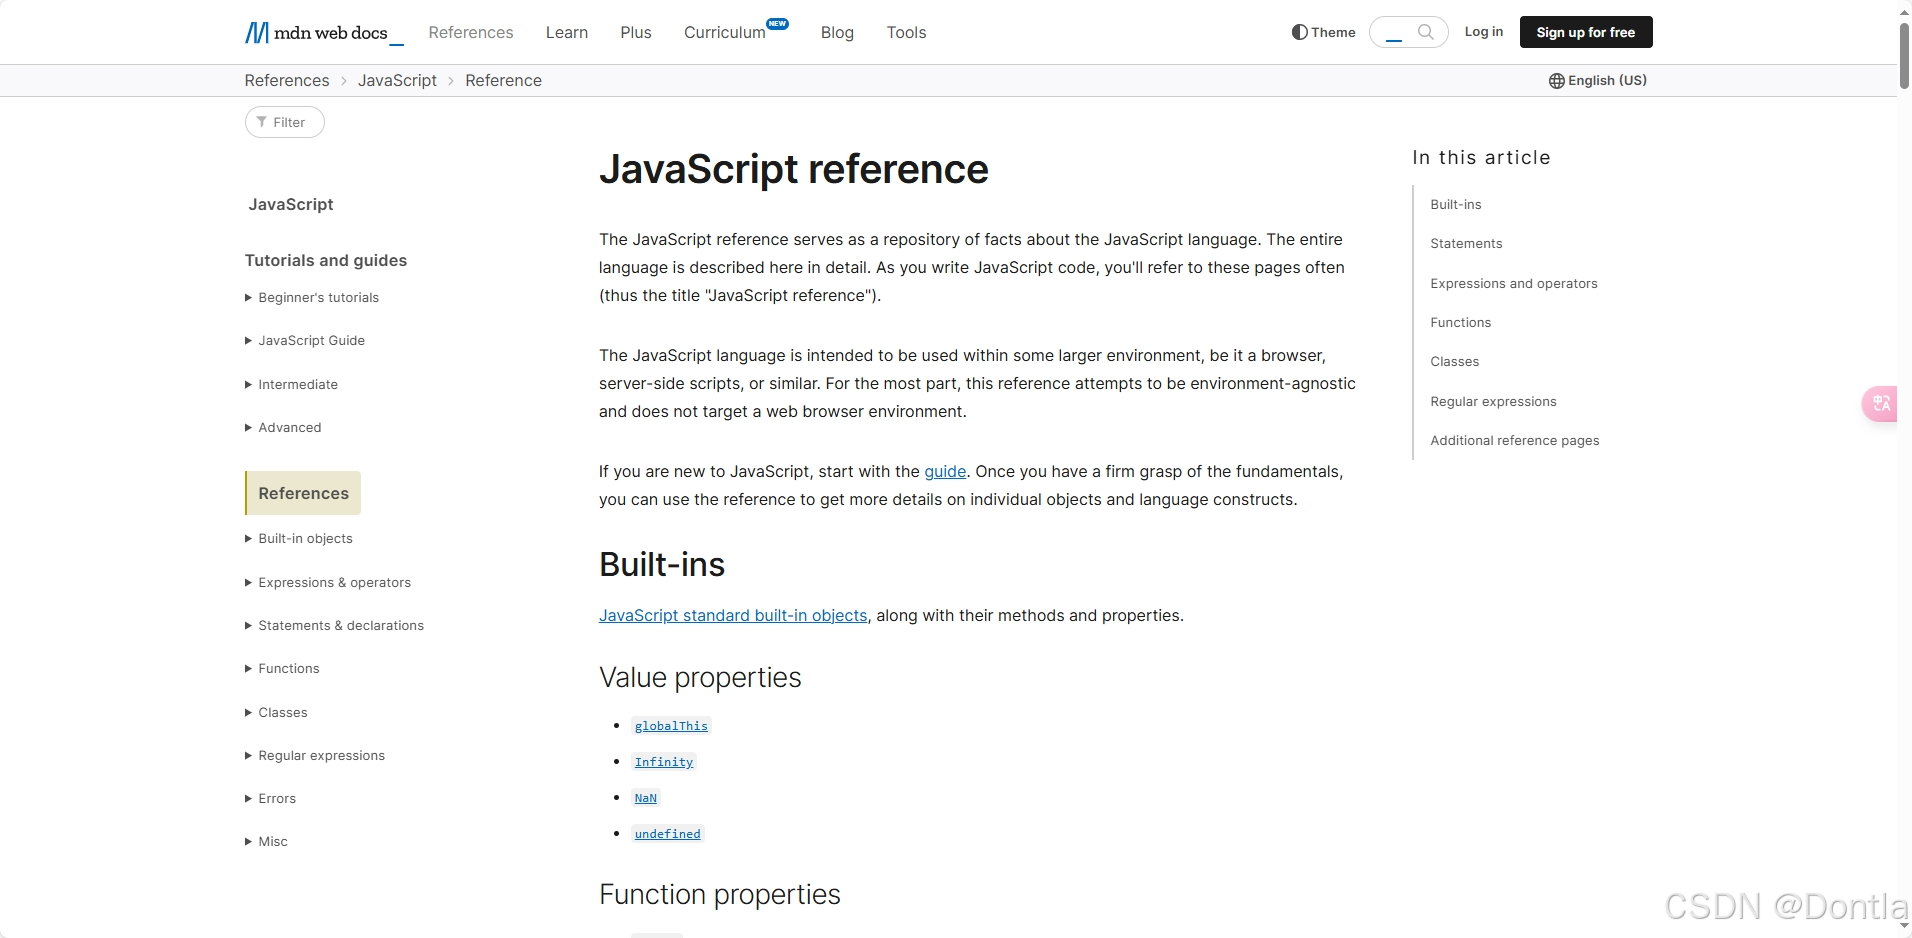Open JavaScript sidebar heading link
Screen dimensions: 1912x938
[291, 204]
